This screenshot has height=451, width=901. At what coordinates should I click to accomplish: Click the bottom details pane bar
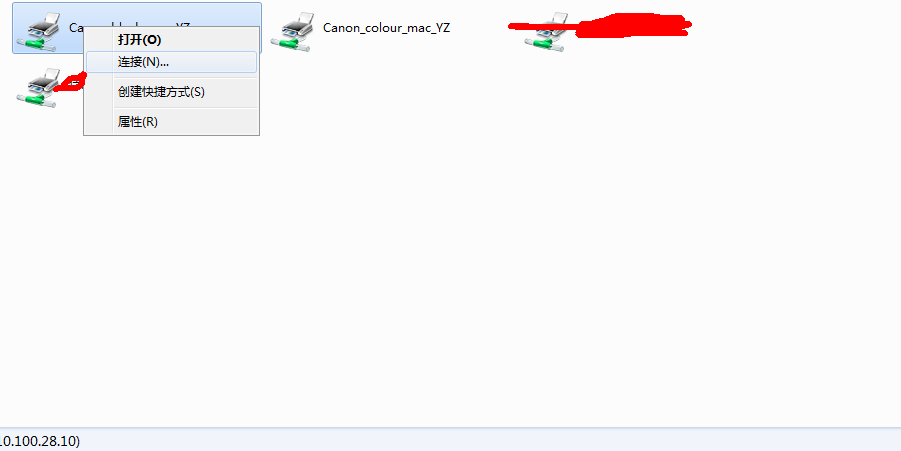pos(450,440)
